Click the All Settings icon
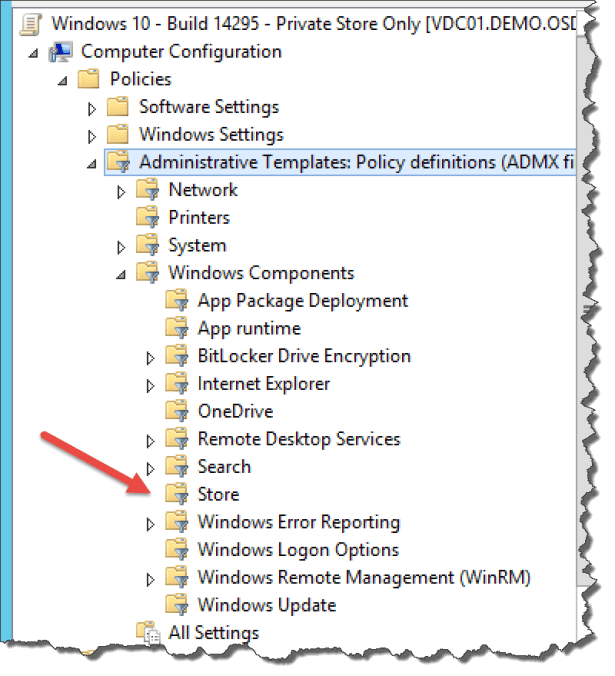 pos(148,632)
